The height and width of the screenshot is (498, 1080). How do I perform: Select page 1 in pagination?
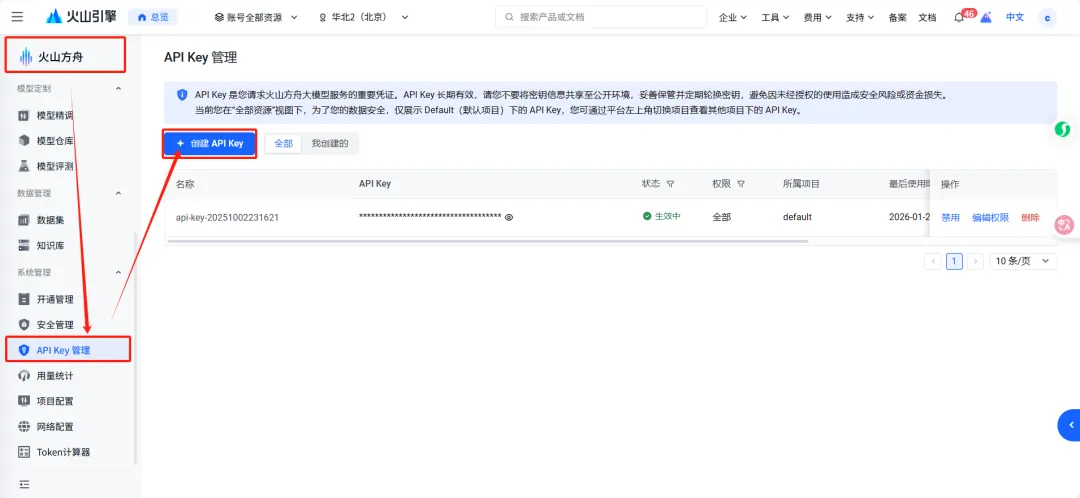pyautogui.click(x=954, y=261)
